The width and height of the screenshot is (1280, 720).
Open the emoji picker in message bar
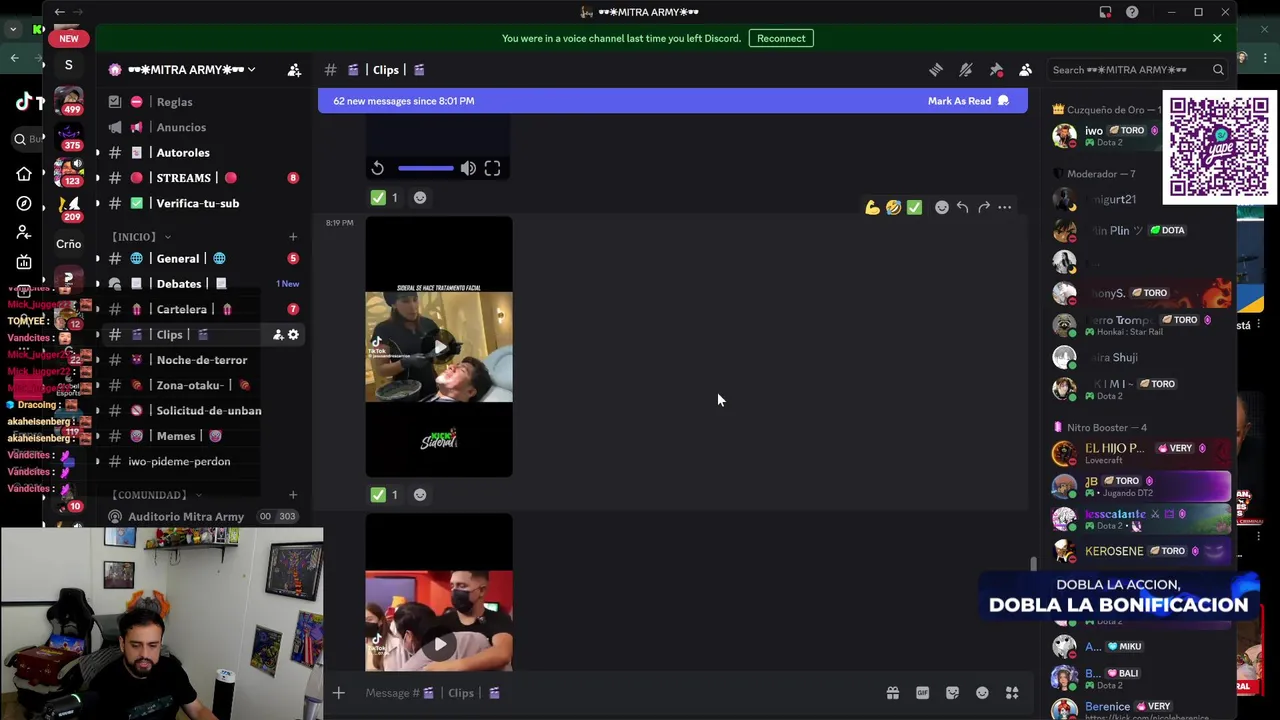(982, 693)
